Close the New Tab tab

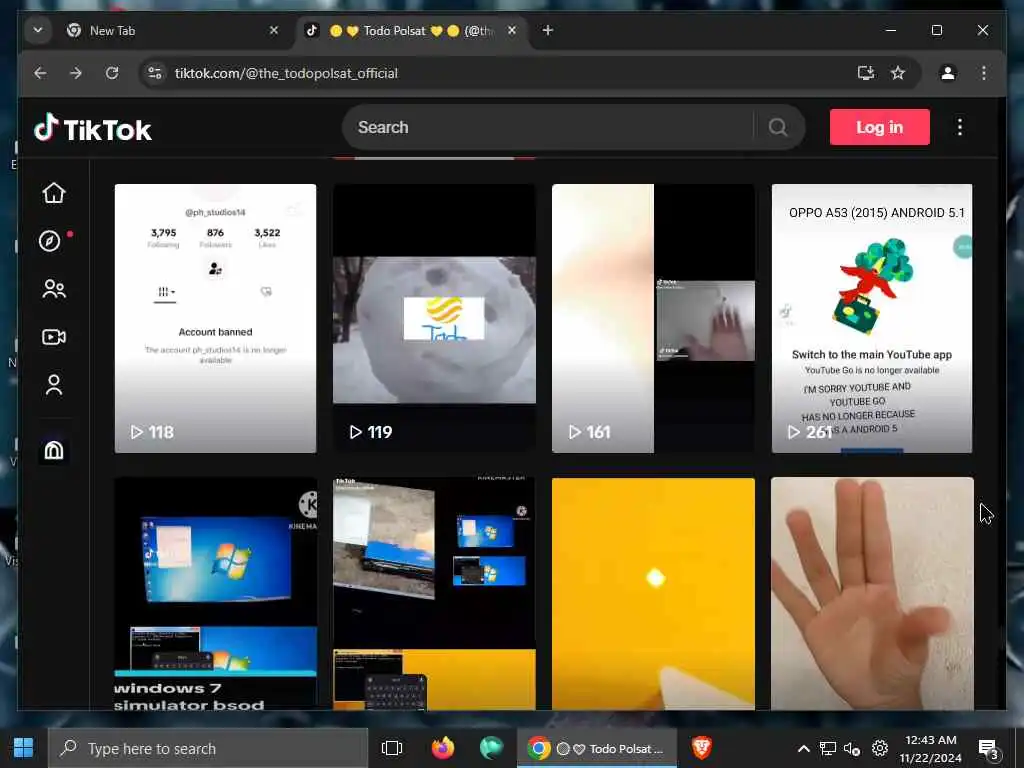point(274,30)
